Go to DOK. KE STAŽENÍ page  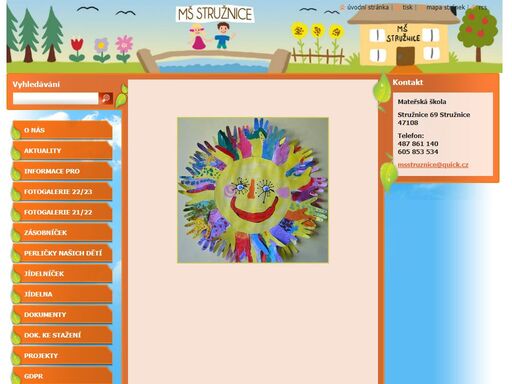pos(62,335)
